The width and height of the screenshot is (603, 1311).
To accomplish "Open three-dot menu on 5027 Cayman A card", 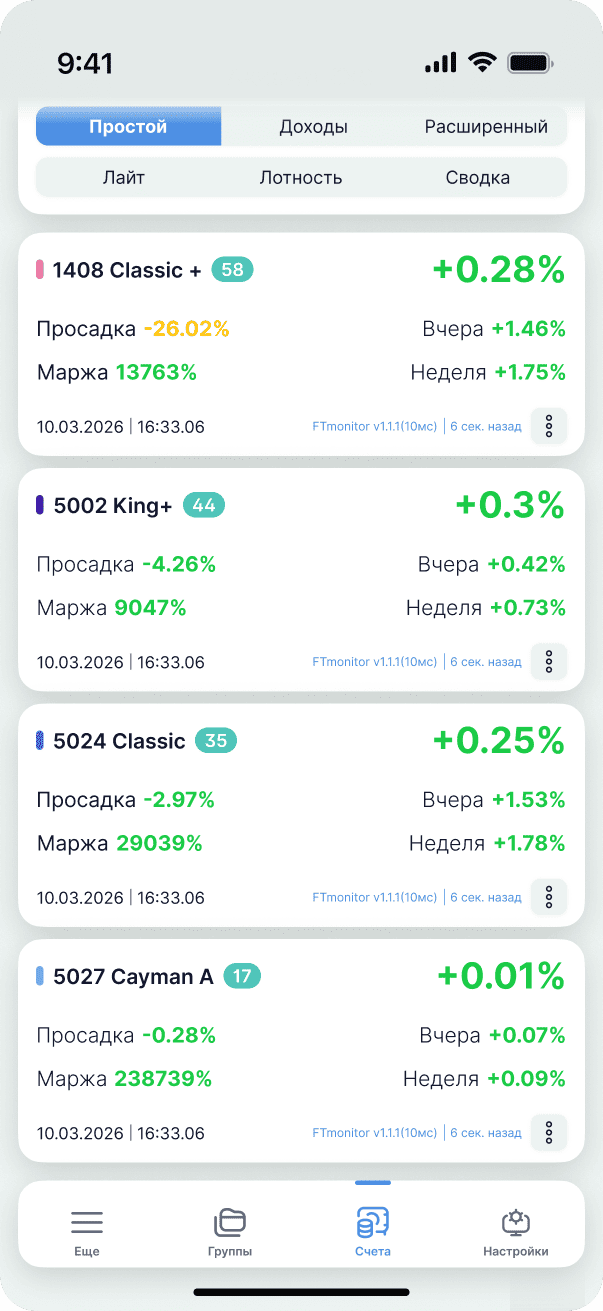I will pos(548,1132).
